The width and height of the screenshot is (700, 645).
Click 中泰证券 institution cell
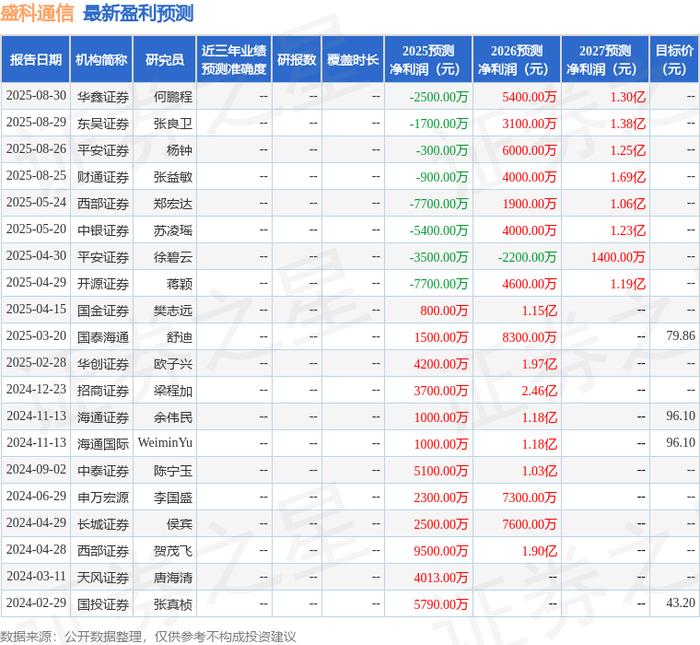pyautogui.click(x=103, y=470)
